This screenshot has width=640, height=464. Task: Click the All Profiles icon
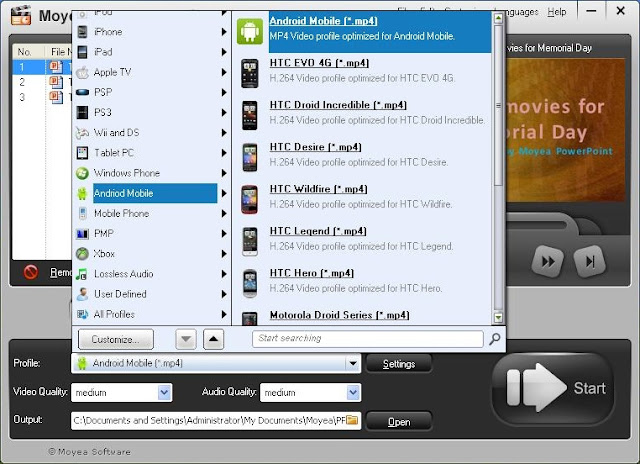(82, 314)
